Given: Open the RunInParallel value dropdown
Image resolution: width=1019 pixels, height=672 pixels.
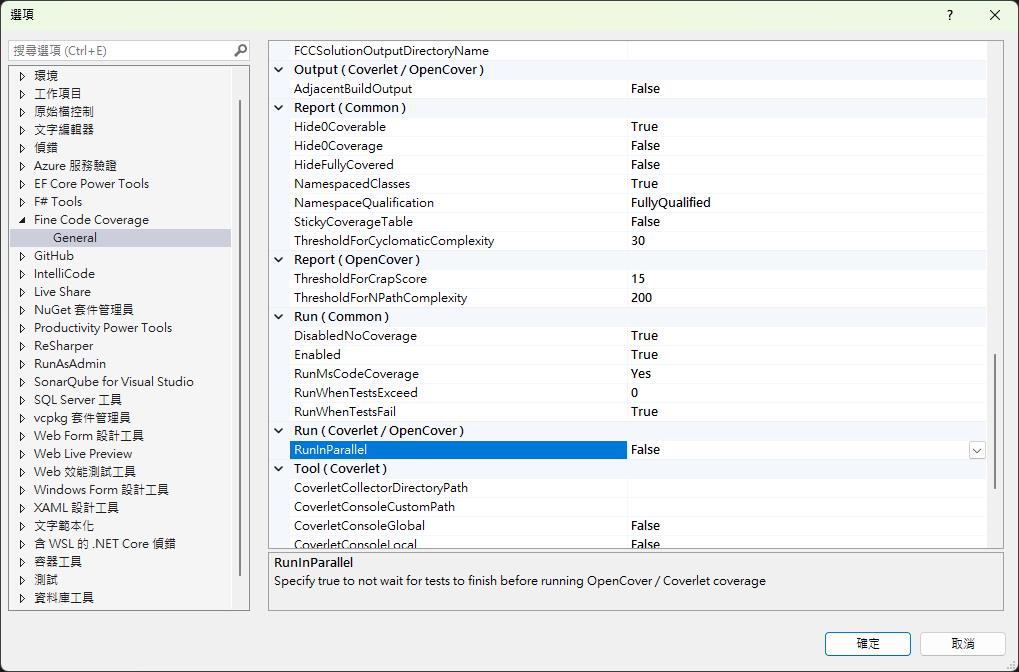Looking at the screenshot, I should click(x=976, y=450).
